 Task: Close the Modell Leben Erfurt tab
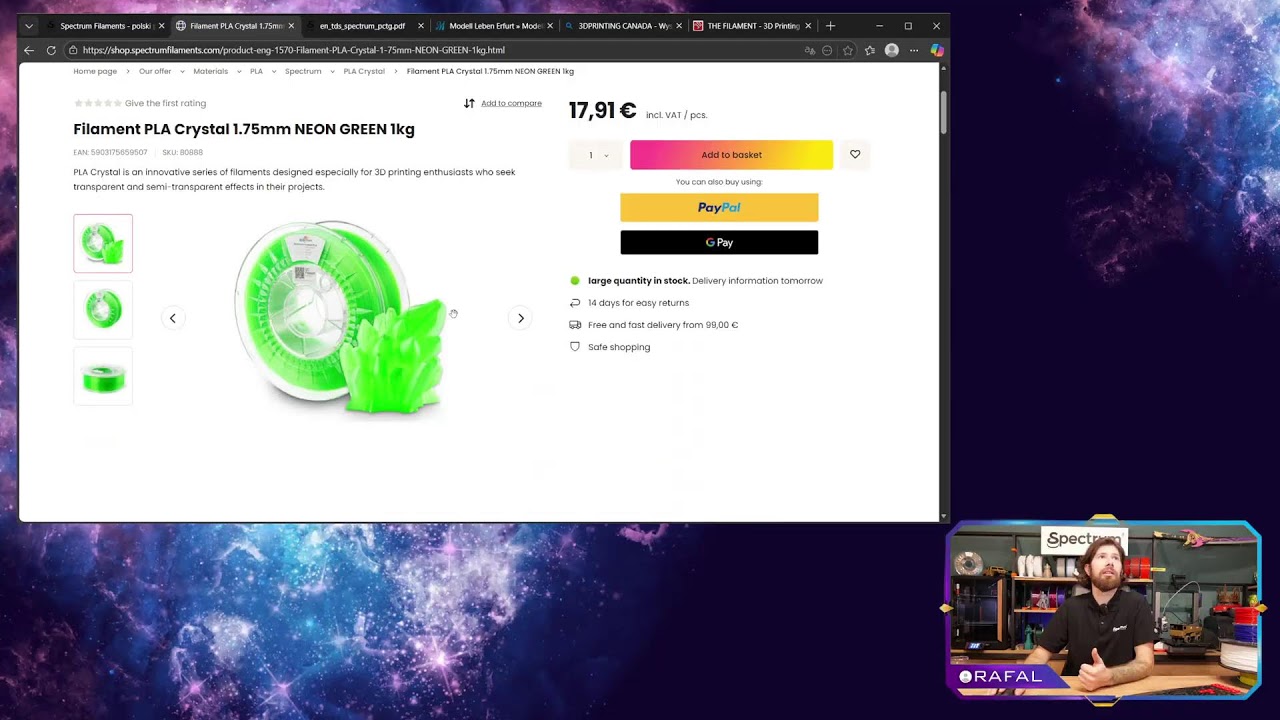point(550,26)
